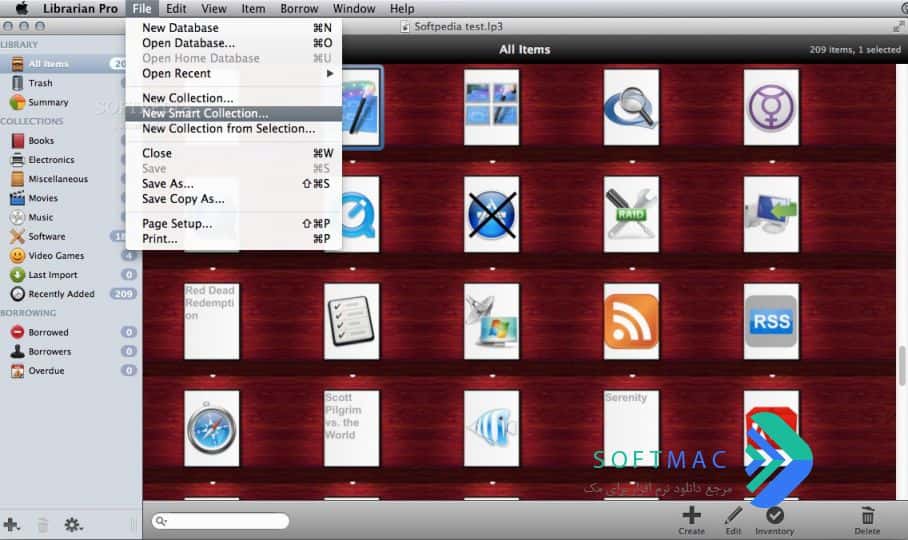Click the sidebar bottom trash icon

pyautogui.click(x=42, y=525)
